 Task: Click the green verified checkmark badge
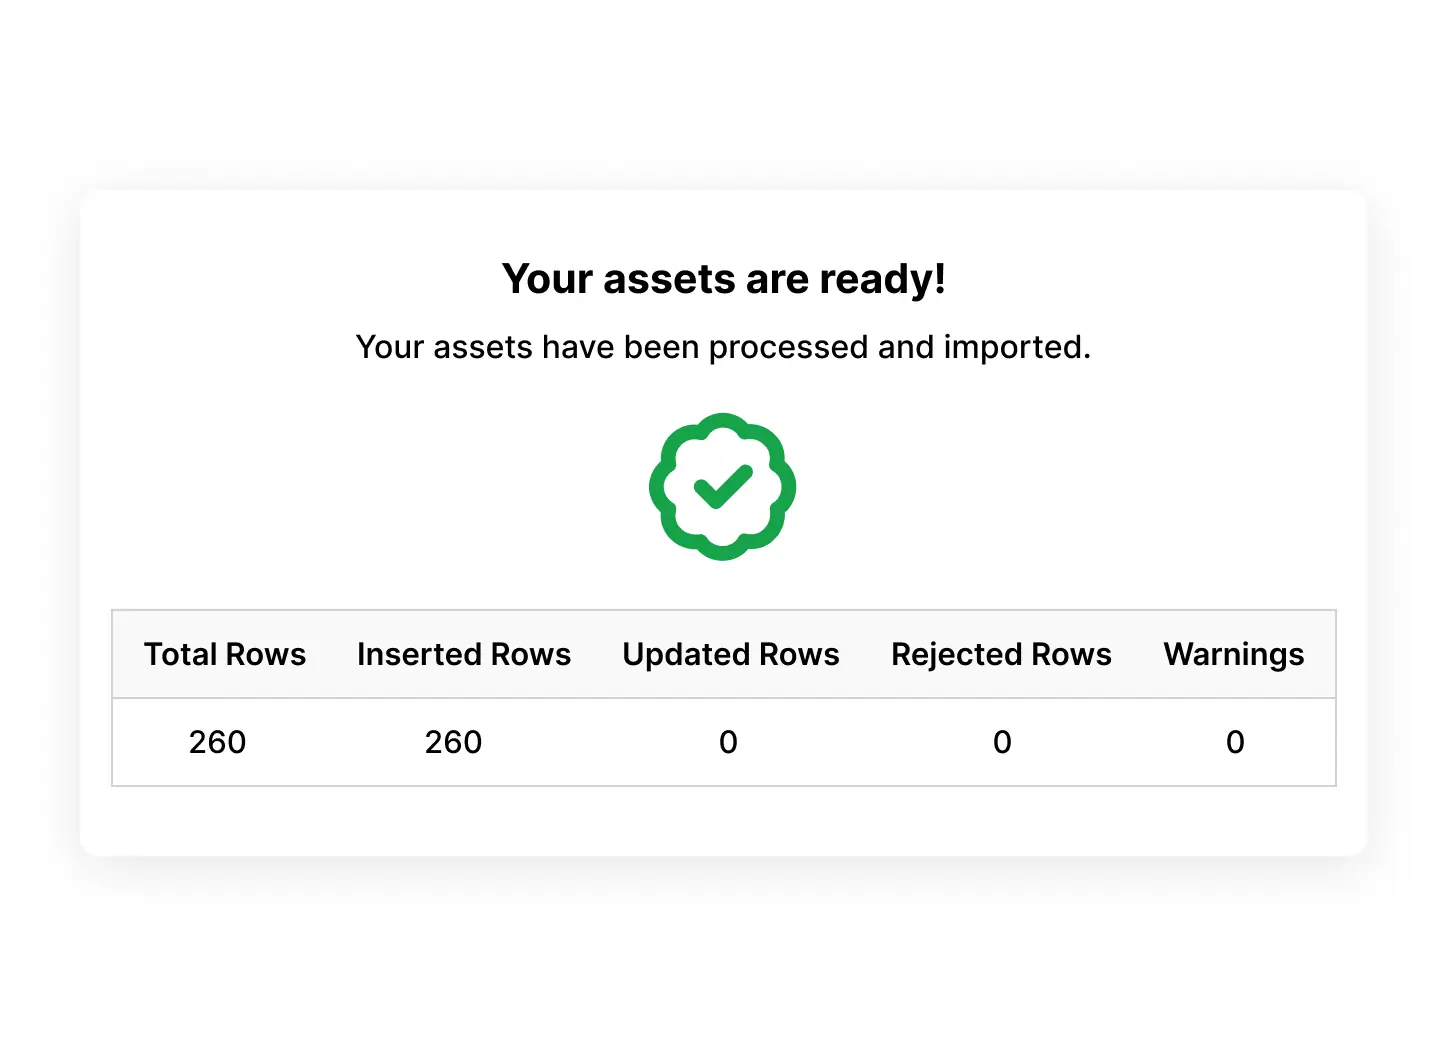[722, 487]
